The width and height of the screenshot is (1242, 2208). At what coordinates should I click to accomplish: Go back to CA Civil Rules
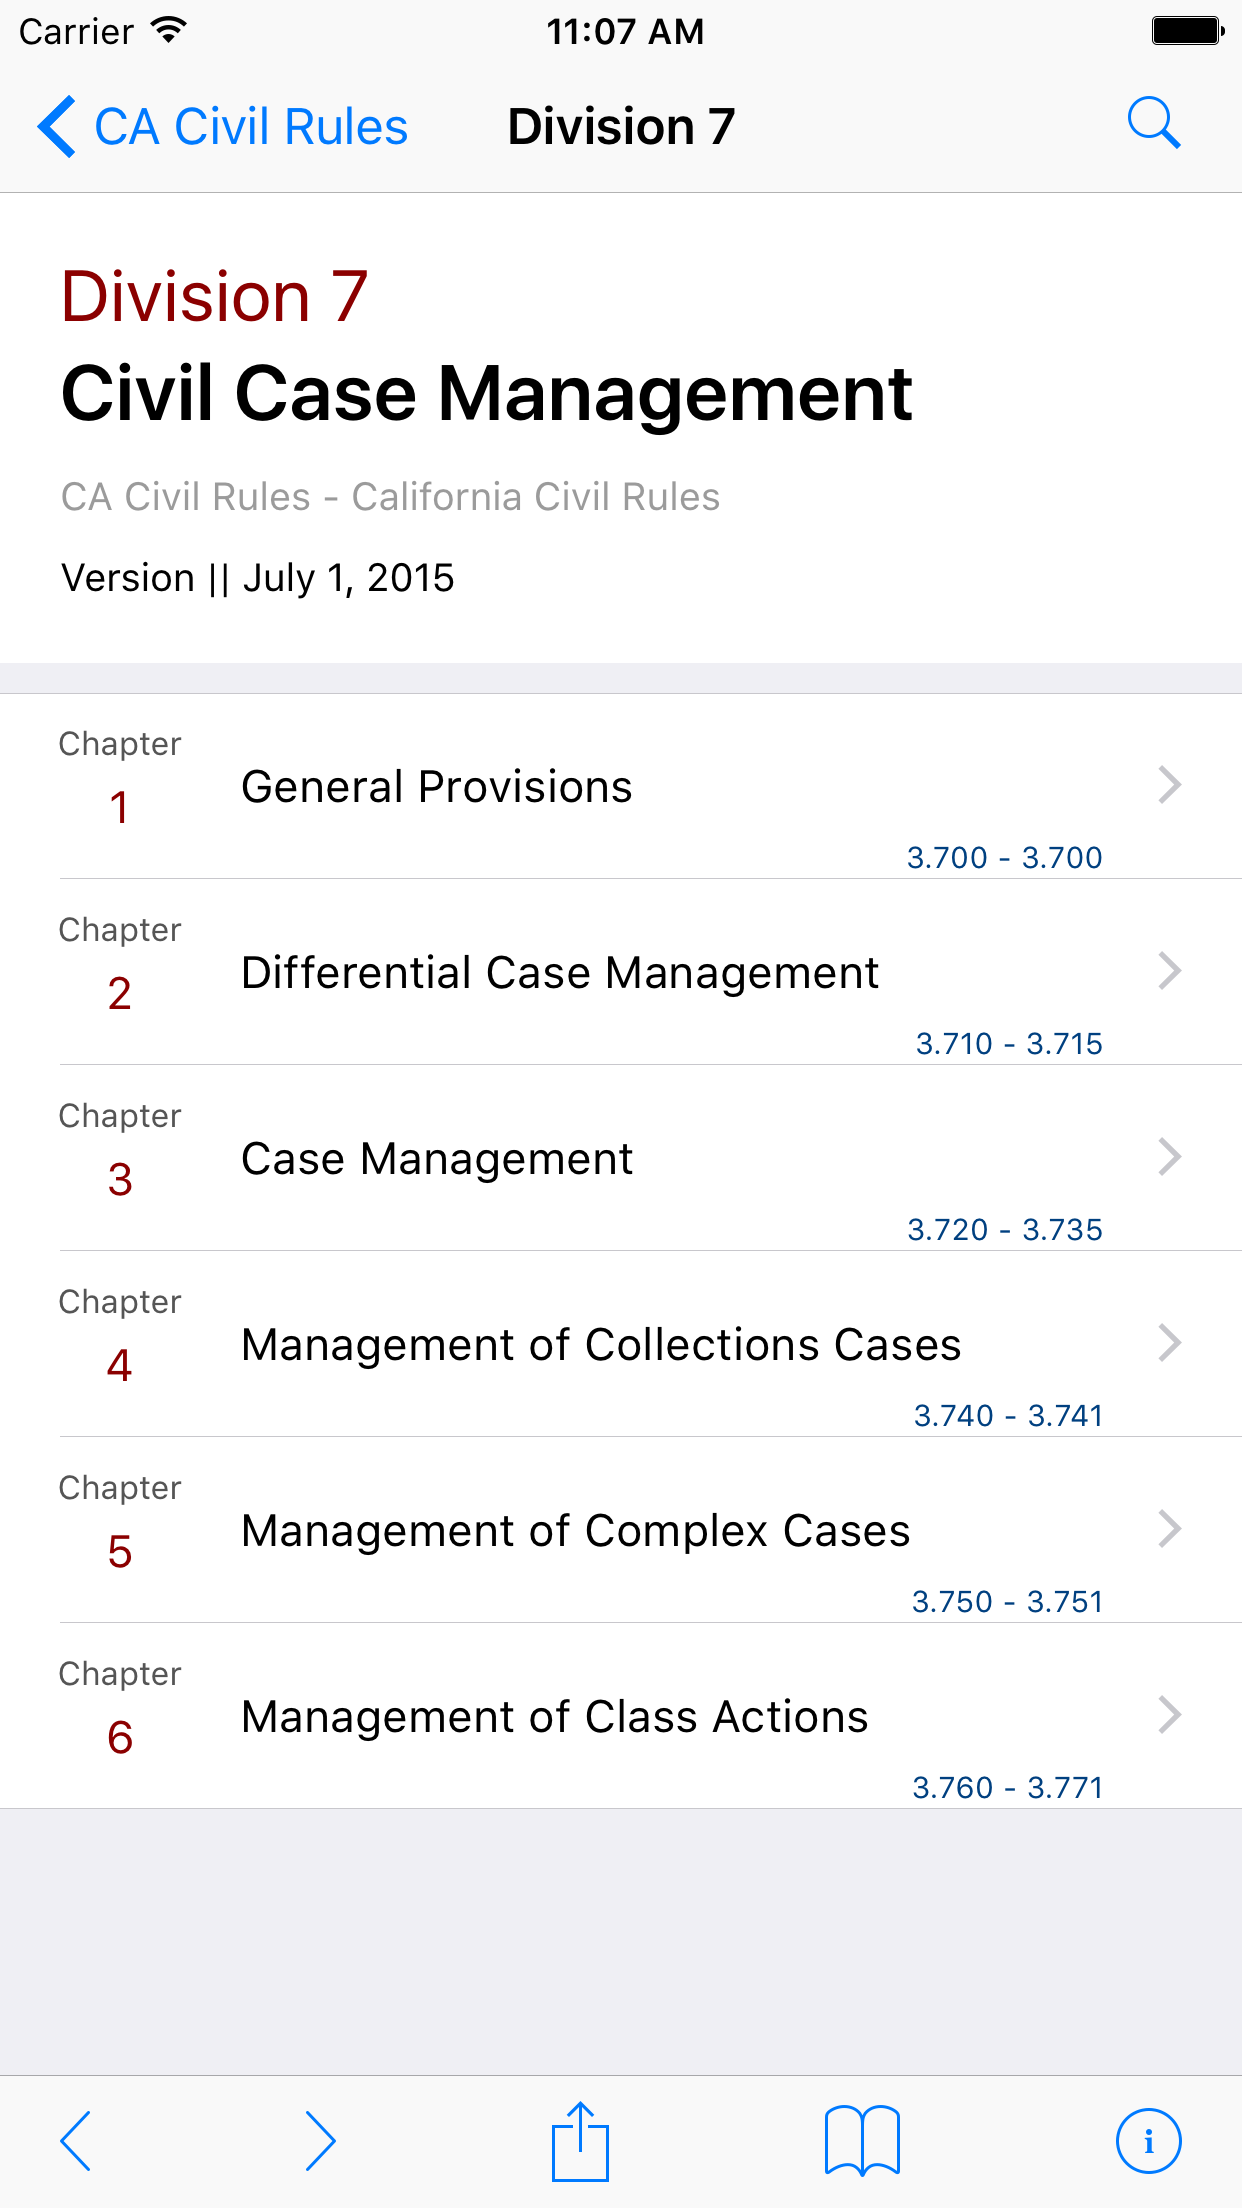[x=250, y=127]
